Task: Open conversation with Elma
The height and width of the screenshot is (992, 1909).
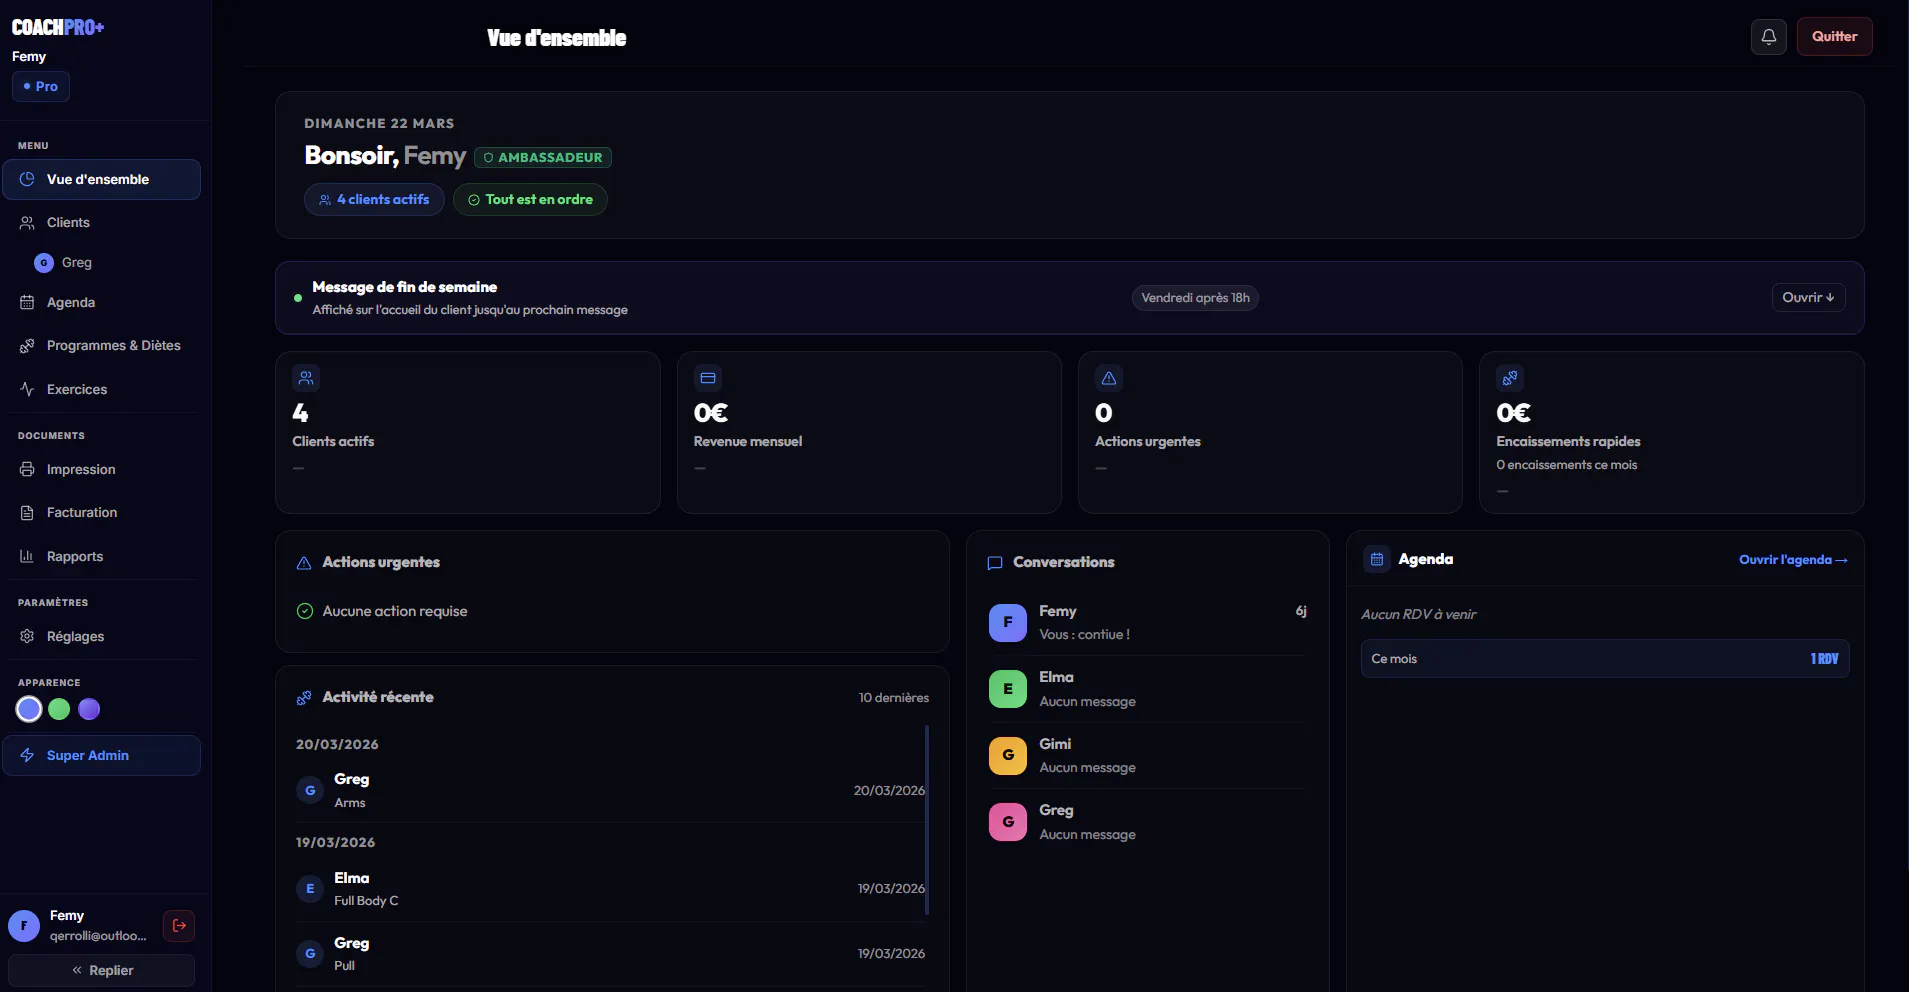Action: (x=1148, y=689)
